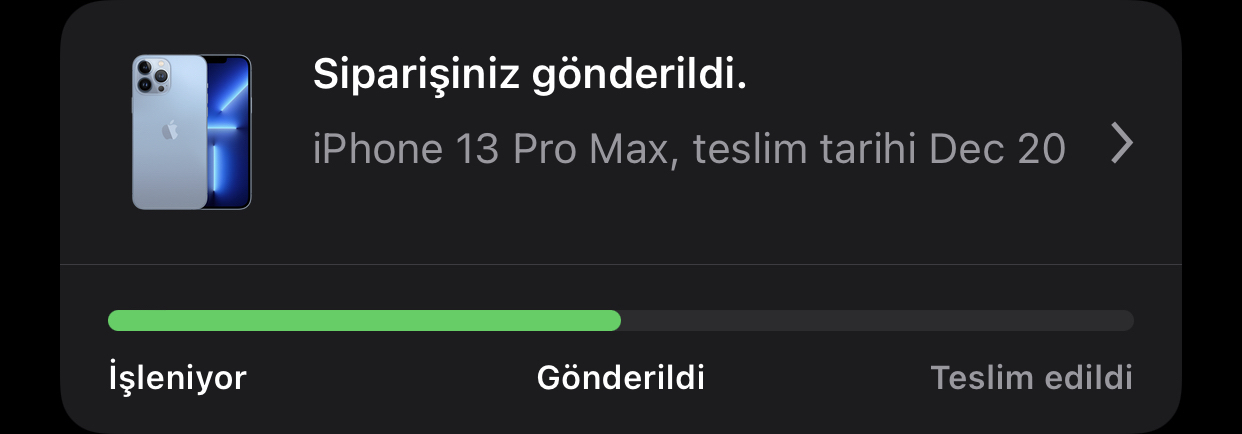Select the "İşleniyor" status label
This screenshot has width=1242, height=434.
[177, 378]
